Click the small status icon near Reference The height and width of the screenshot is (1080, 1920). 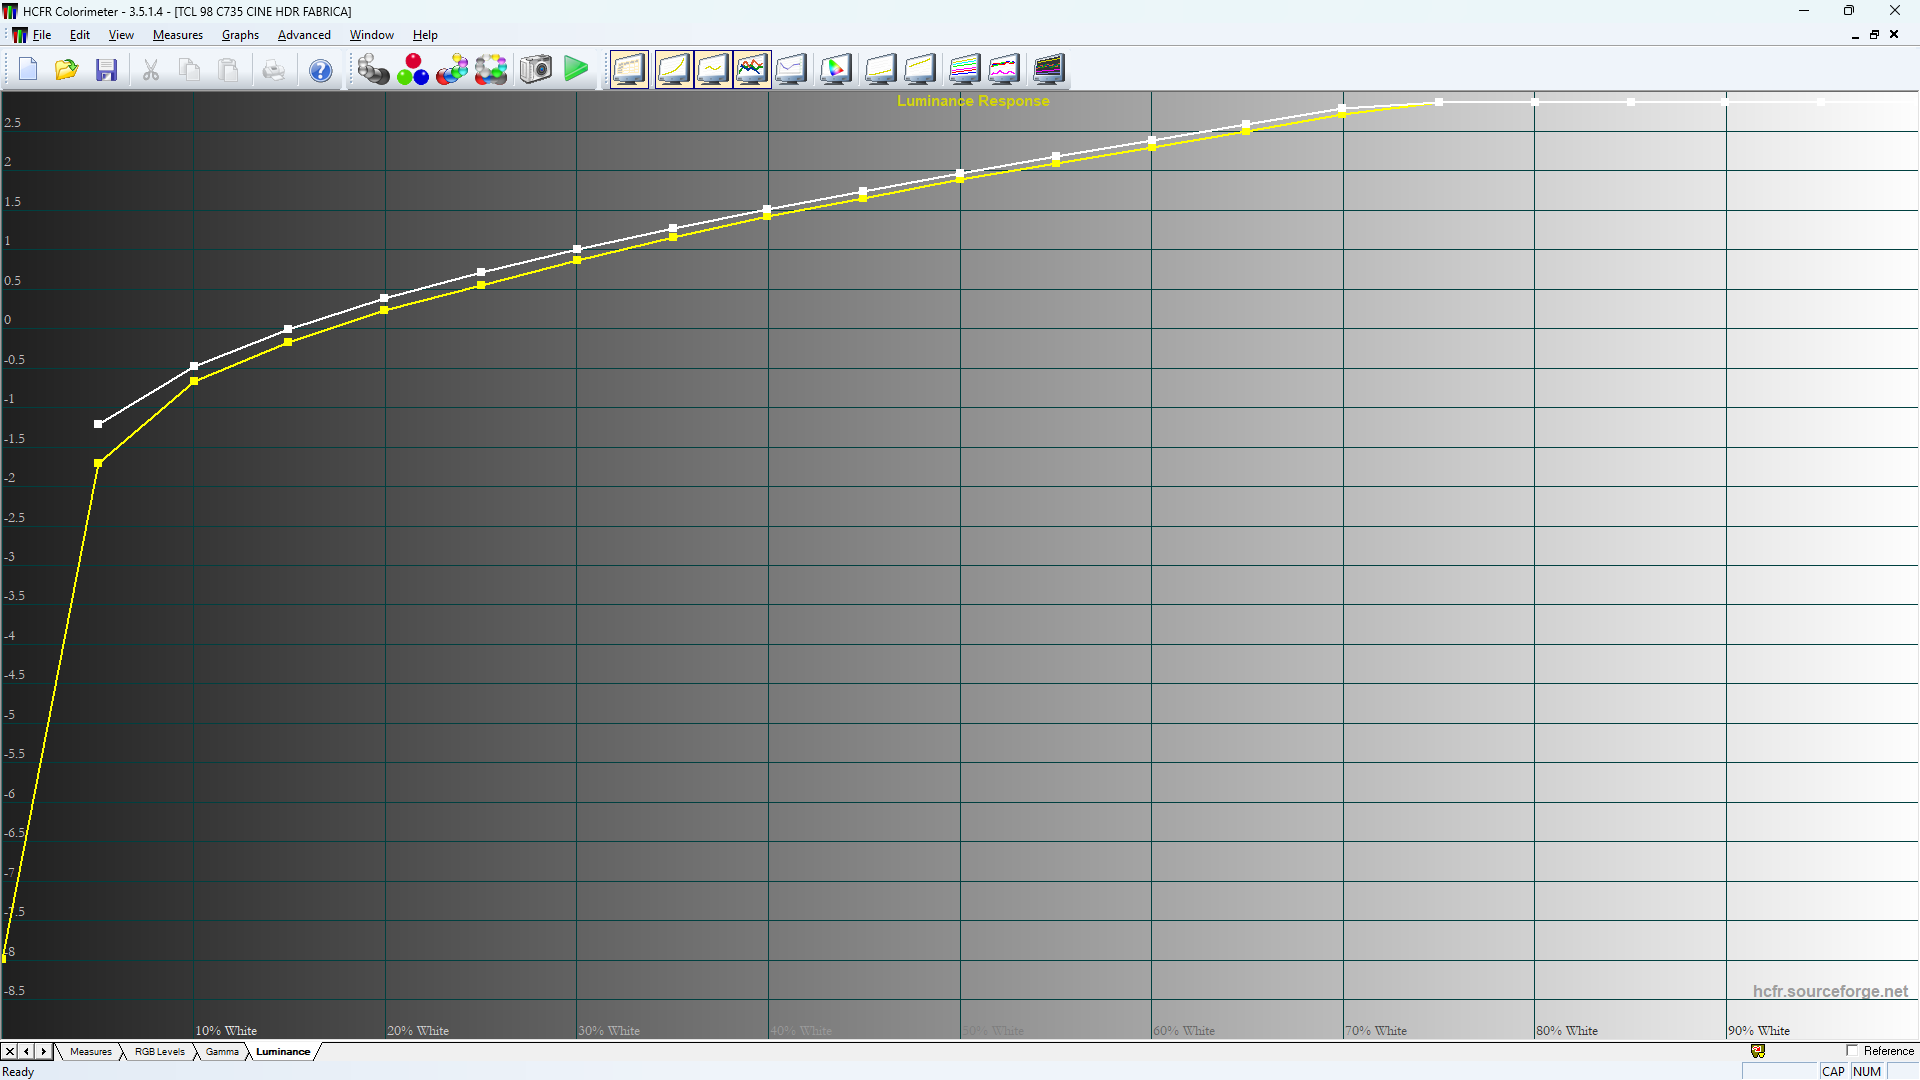click(x=1758, y=1051)
